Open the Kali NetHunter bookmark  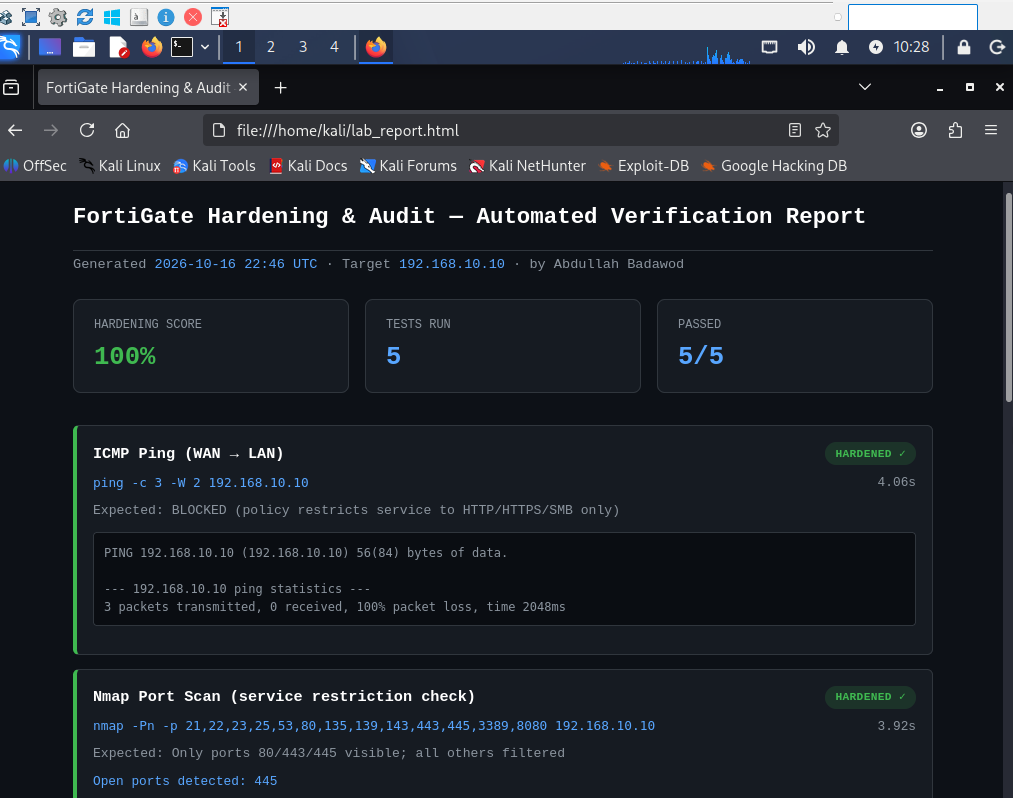[528, 166]
